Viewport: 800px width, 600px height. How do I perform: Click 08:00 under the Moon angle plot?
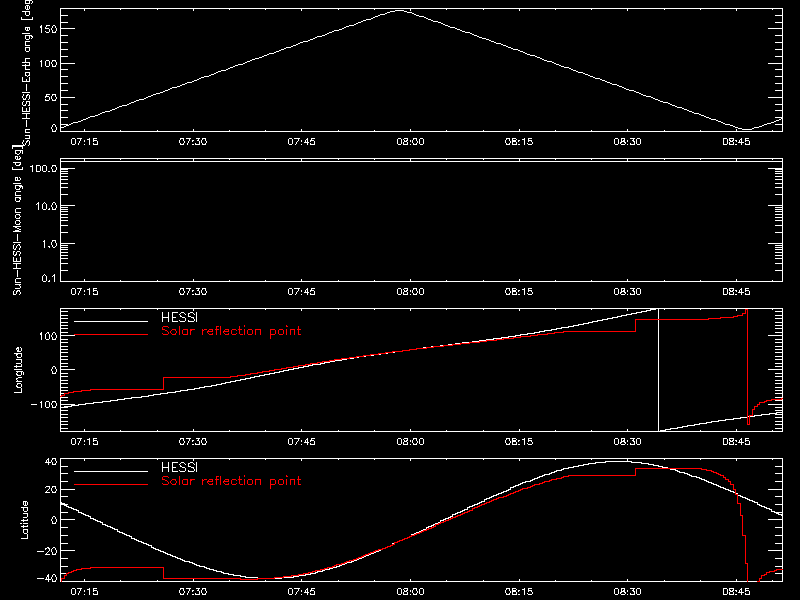410,292
